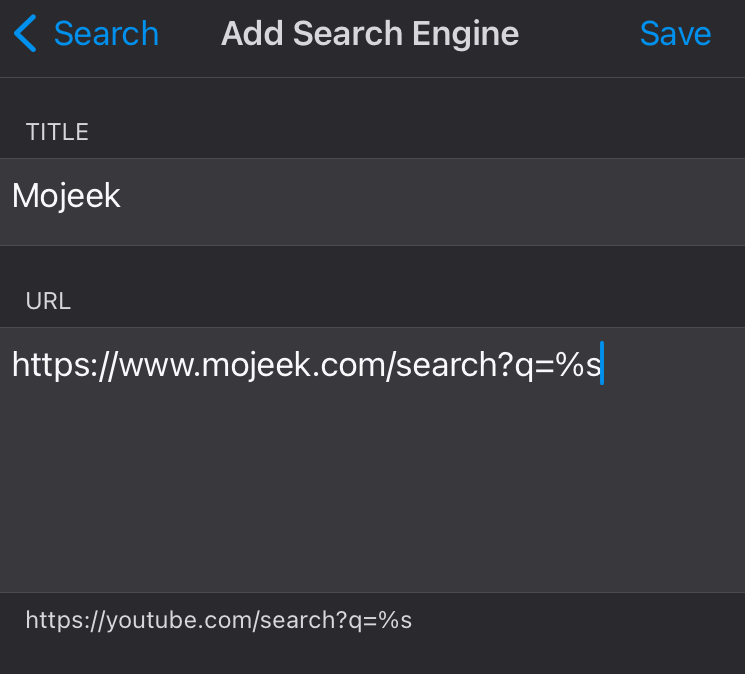Click the %s placeholder in Mojeek URL
Image resolution: width=745 pixels, height=674 pixels.
coord(578,365)
